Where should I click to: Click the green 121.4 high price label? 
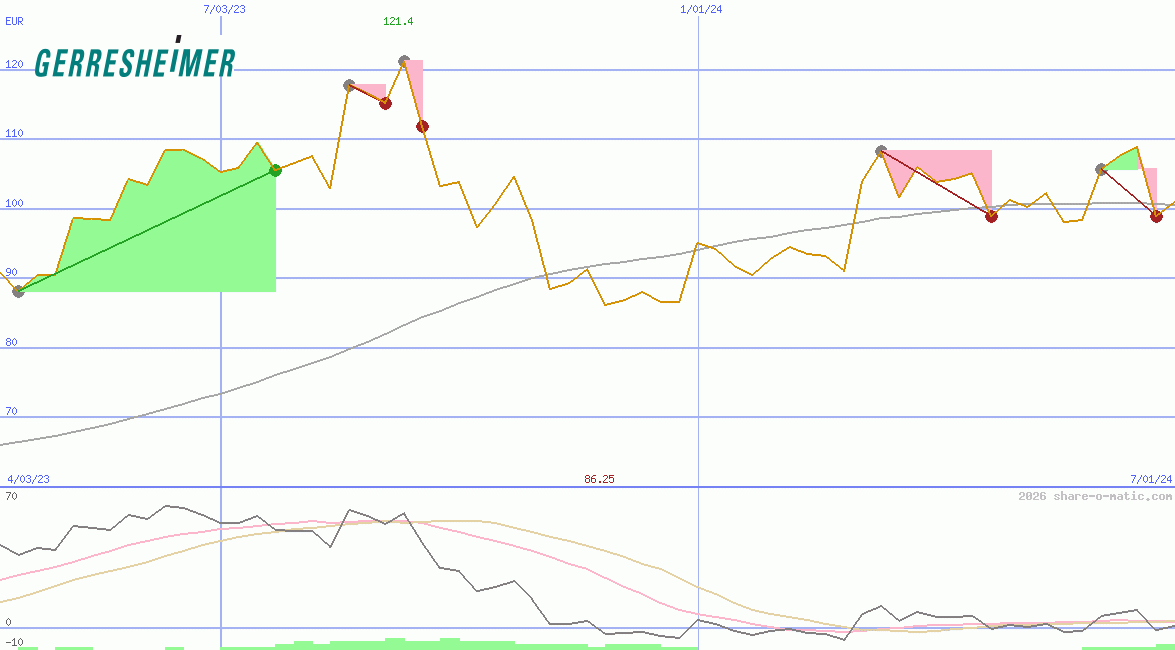click(398, 21)
